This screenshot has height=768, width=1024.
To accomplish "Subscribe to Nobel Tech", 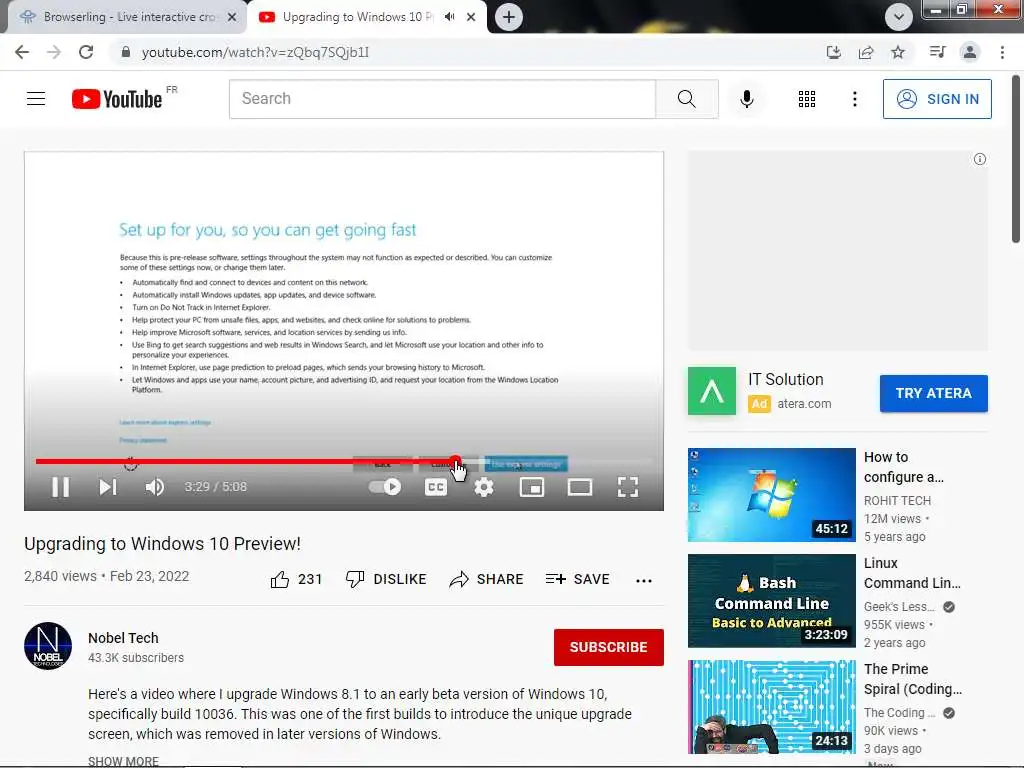I will tap(609, 647).
